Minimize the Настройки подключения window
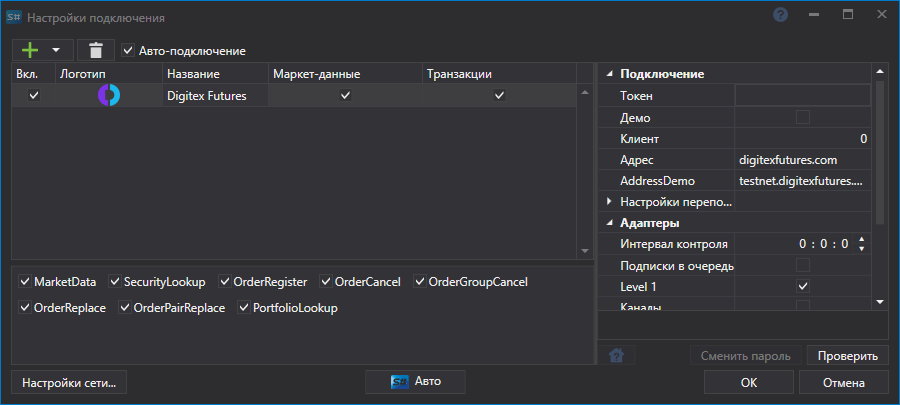The image size is (900, 405). point(814,15)
